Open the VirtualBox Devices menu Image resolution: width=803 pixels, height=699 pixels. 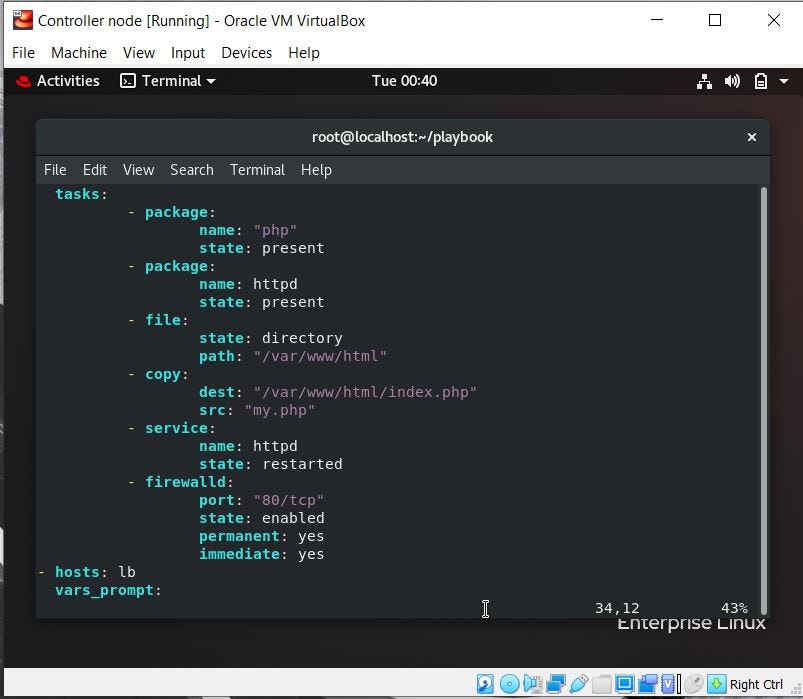point(246,53)
